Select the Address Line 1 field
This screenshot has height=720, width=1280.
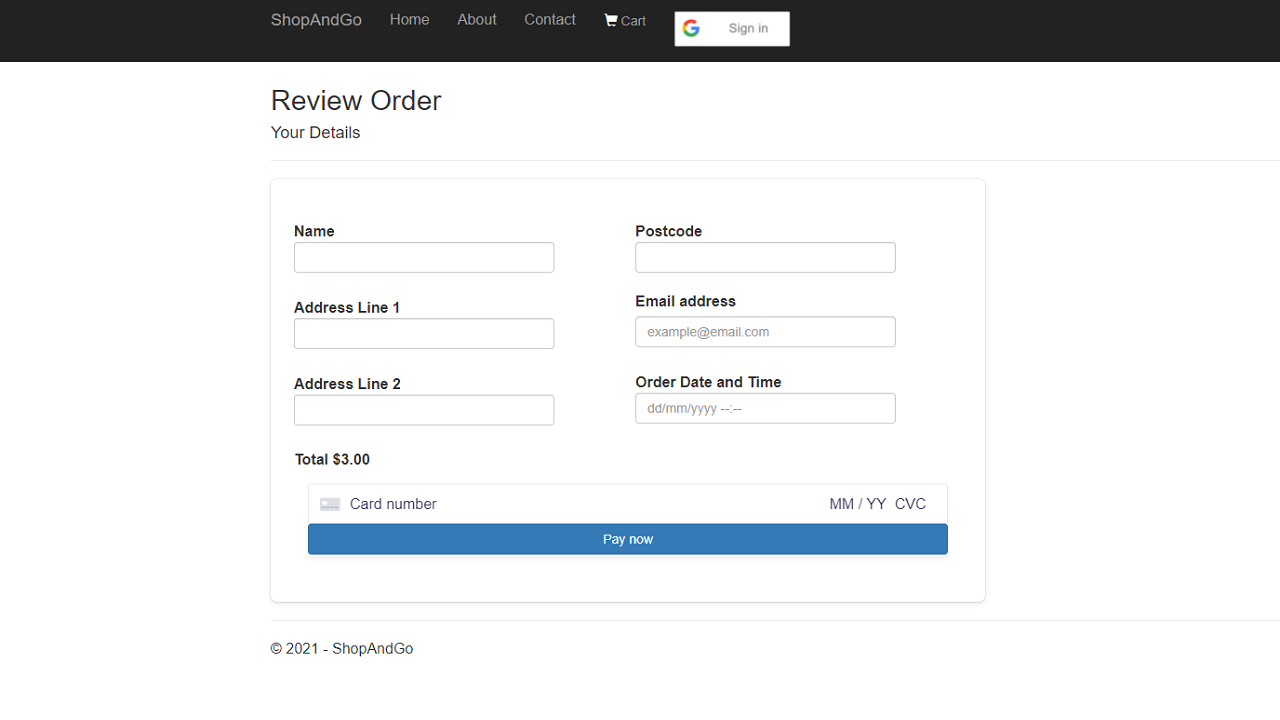[423, 333]
